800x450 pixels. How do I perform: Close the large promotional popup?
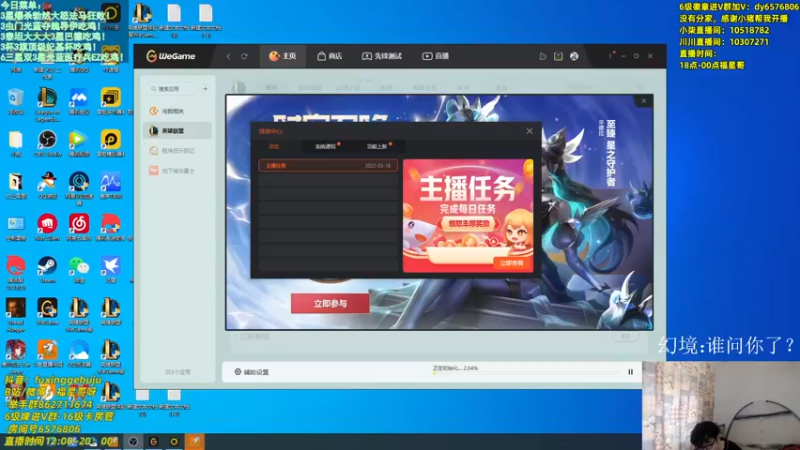(644, 101)
